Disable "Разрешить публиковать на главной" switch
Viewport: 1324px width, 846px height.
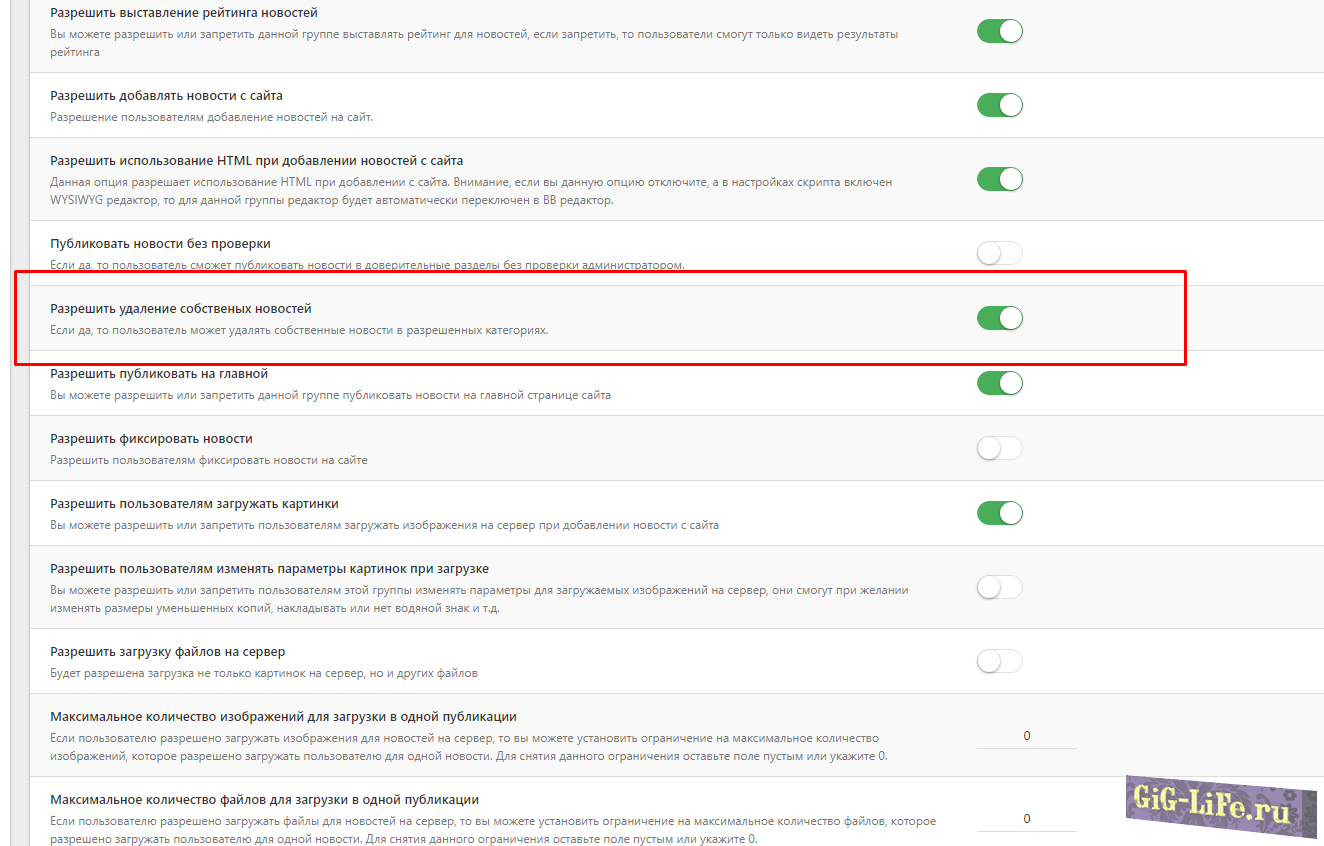tap(999, 383)
